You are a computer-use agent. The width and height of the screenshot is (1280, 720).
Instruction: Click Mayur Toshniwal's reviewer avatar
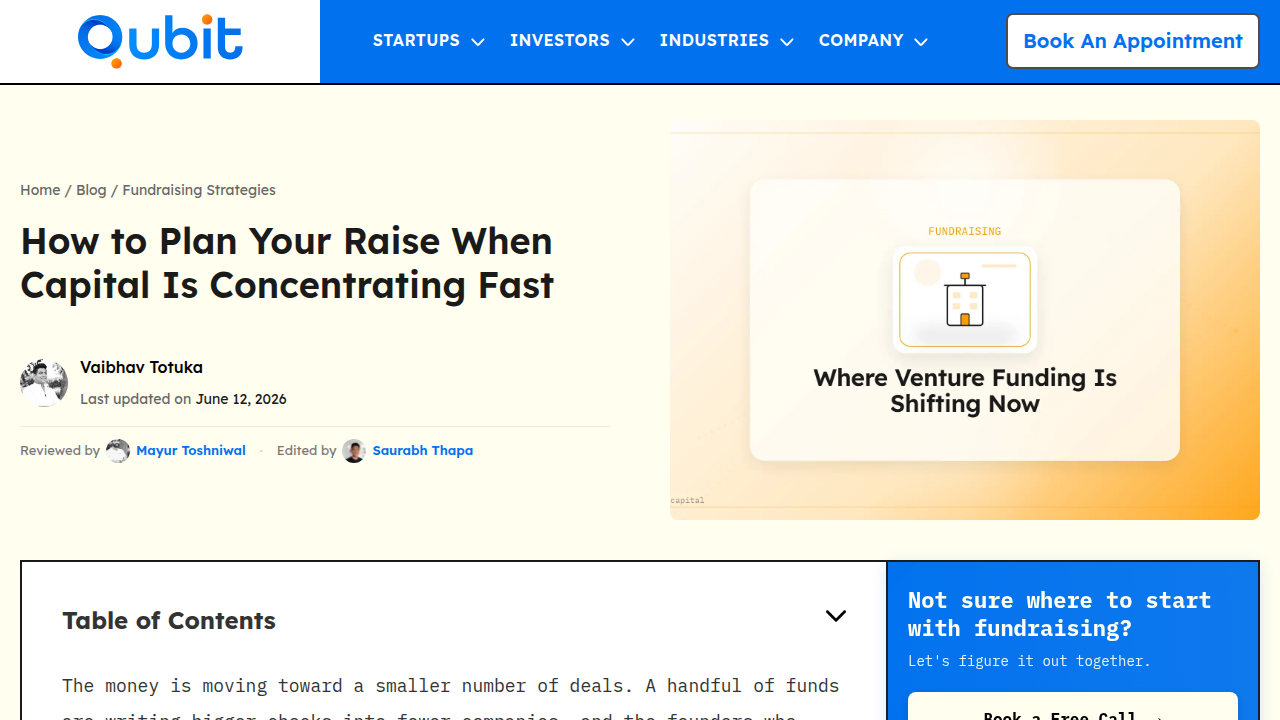click(x=118, y=451)
